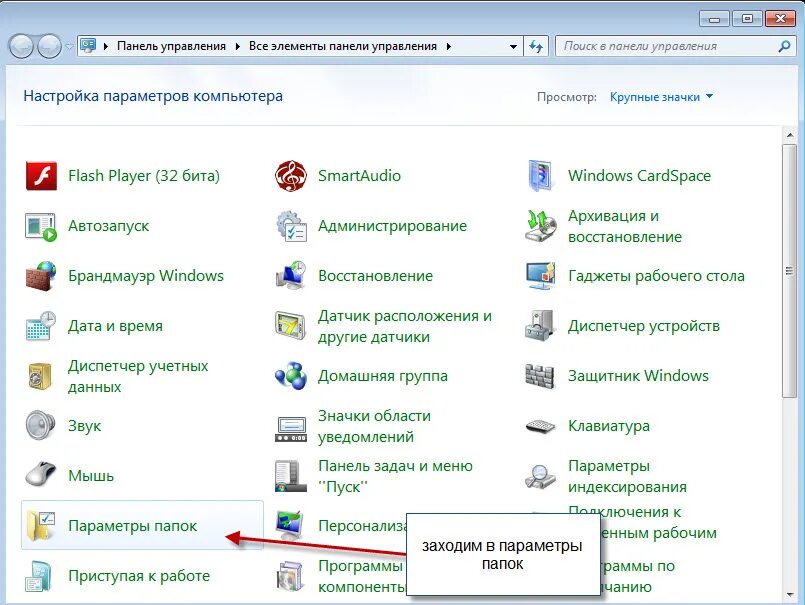Open the Диспетчер учетных данных safe icon

(x=41, y=376)
